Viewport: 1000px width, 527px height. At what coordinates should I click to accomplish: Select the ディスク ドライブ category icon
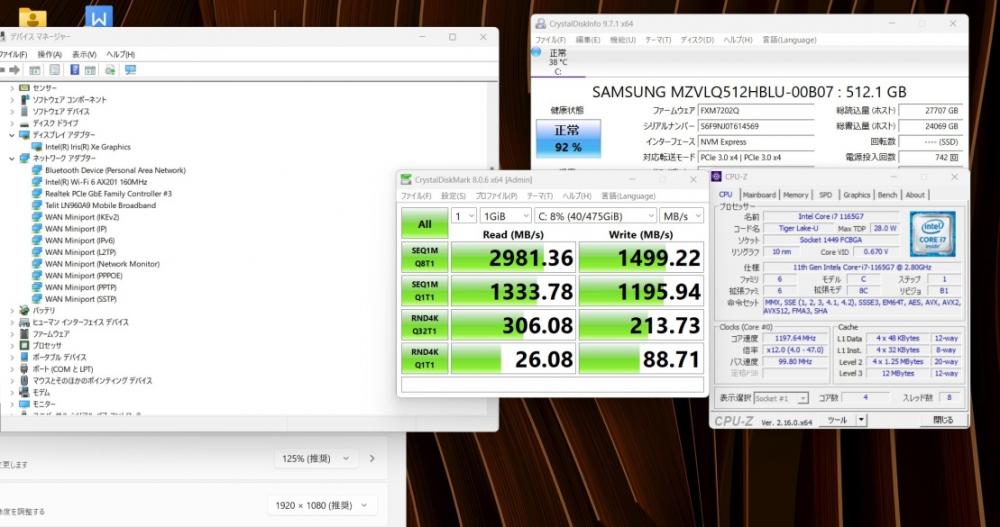[x=24, y=123]
